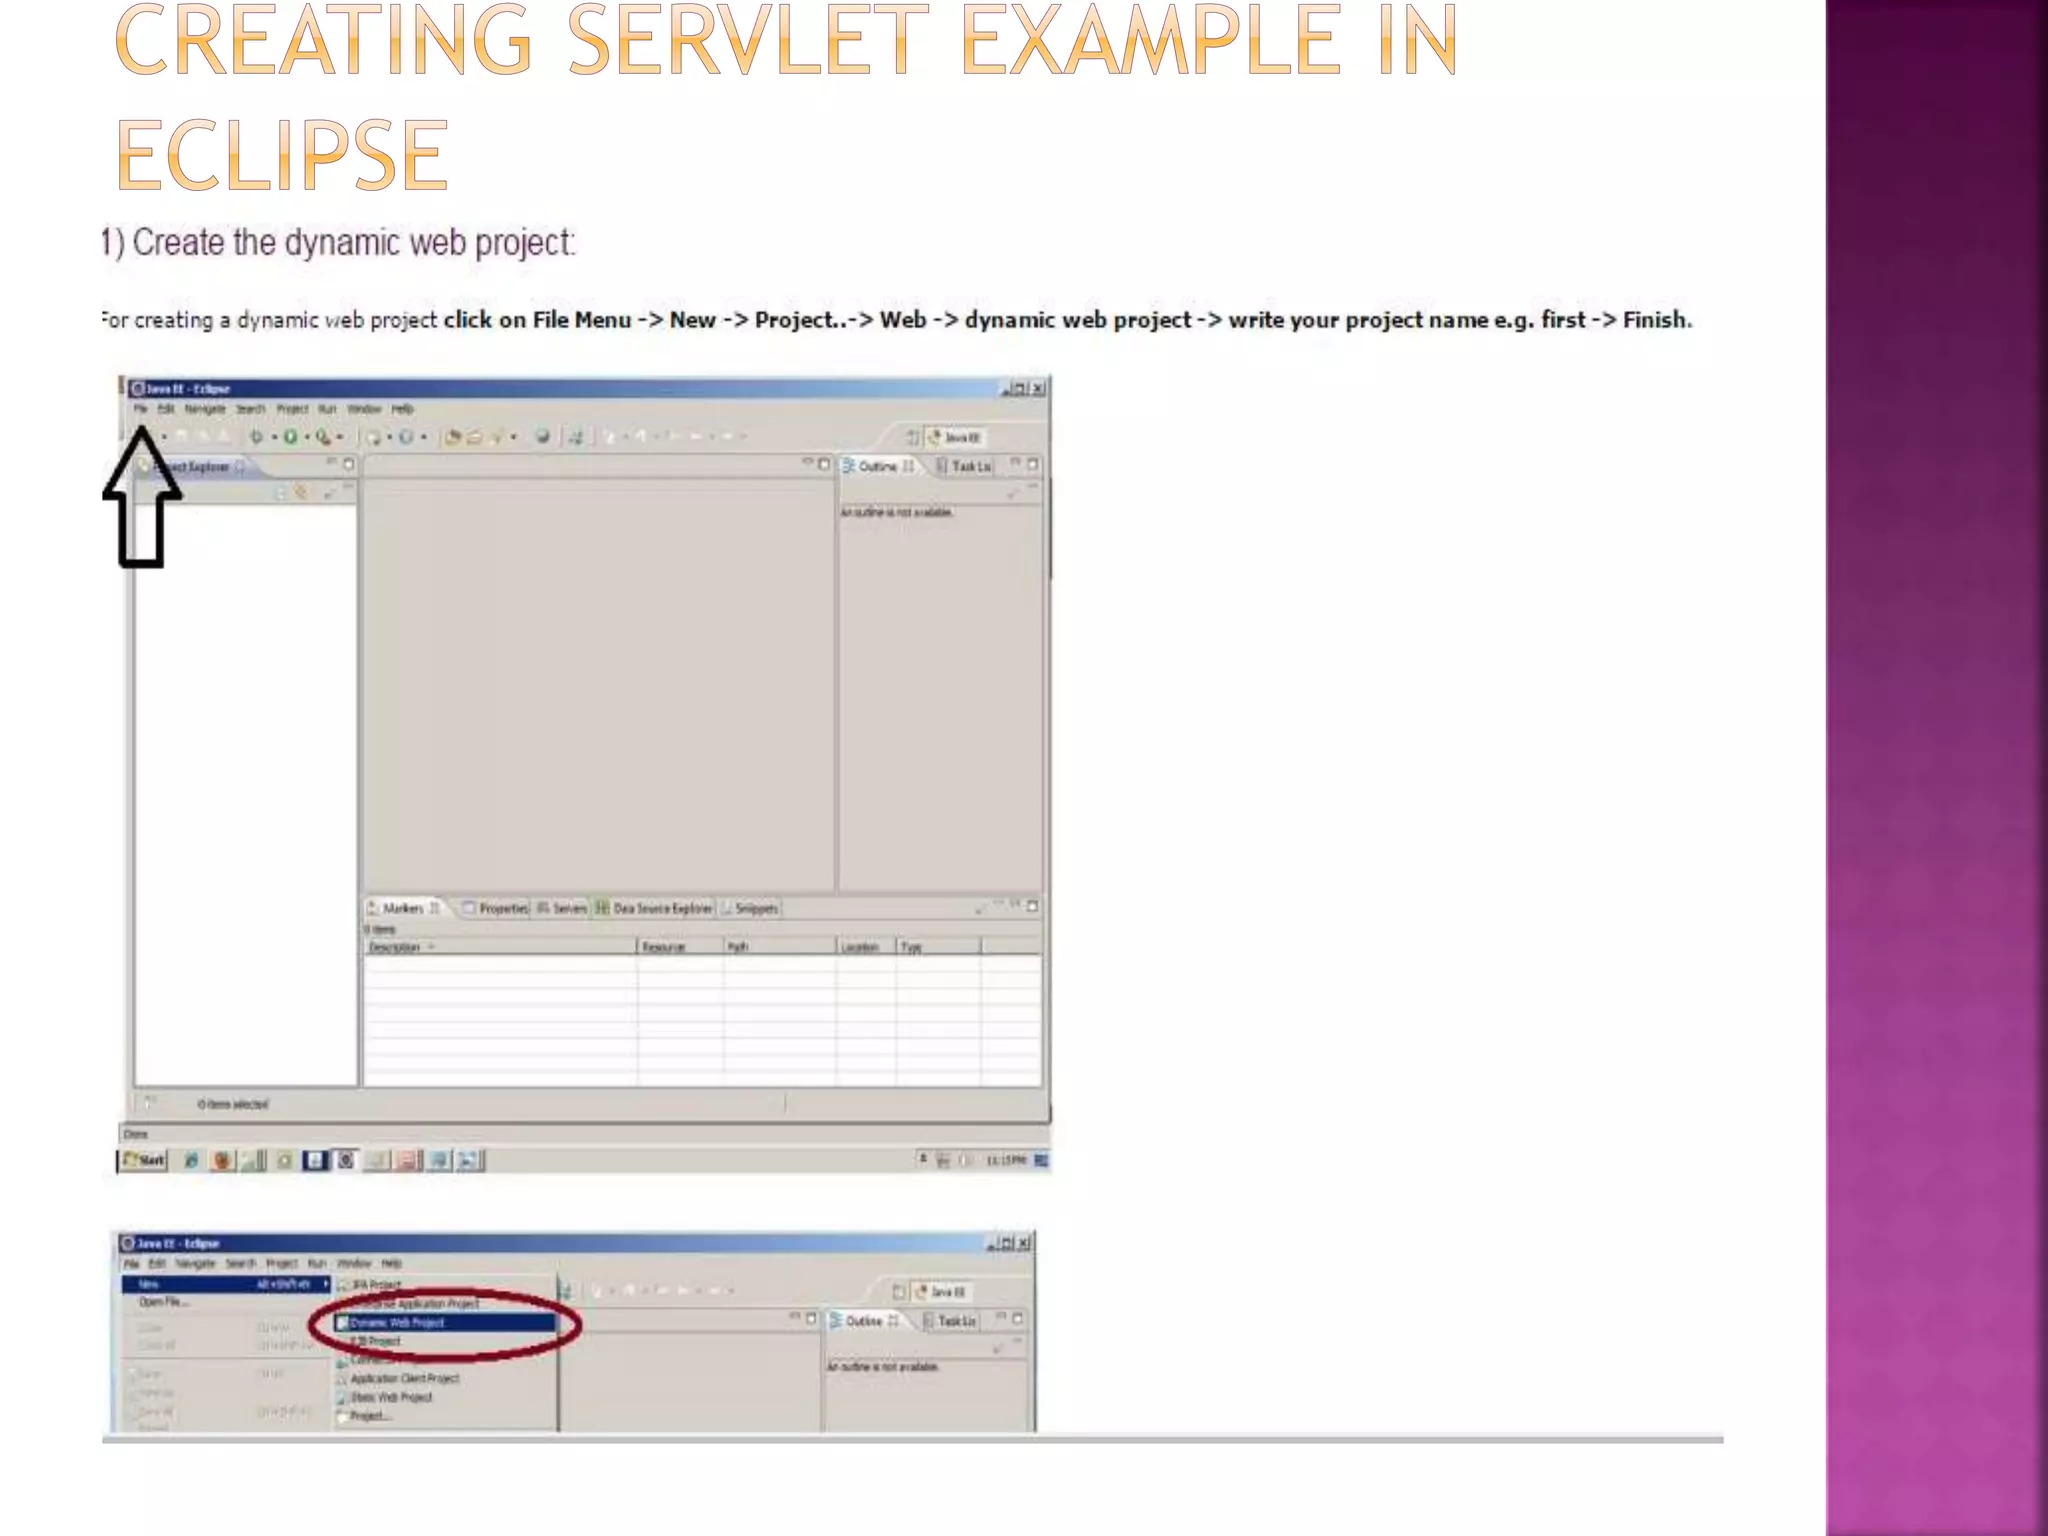Click the Windows Start button
The height and width of the screenshot is (1536, 2048).
click(x=144, y=1160)
